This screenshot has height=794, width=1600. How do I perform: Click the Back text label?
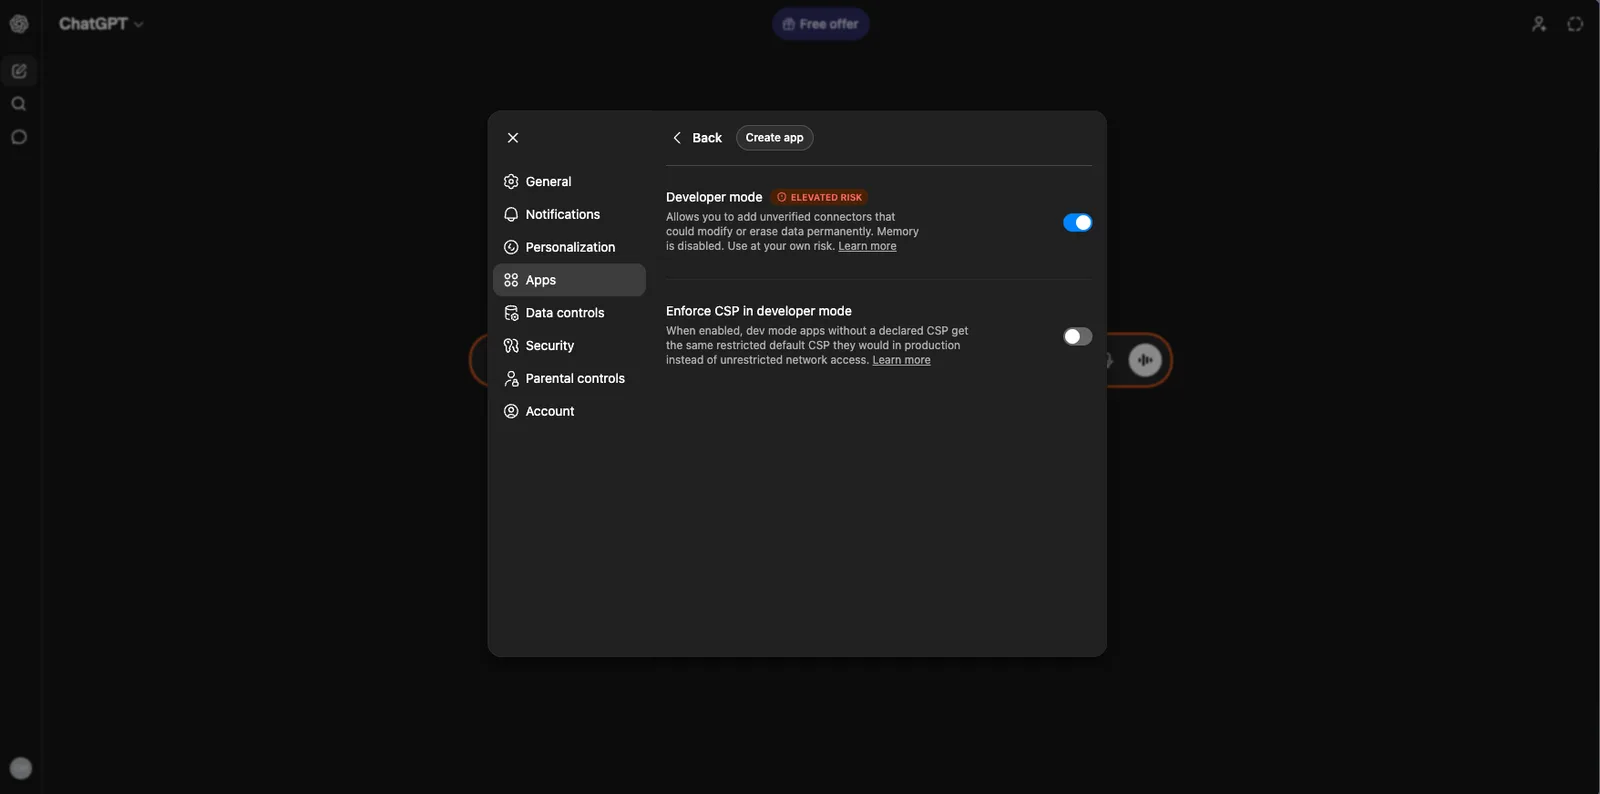pos(707,138)
